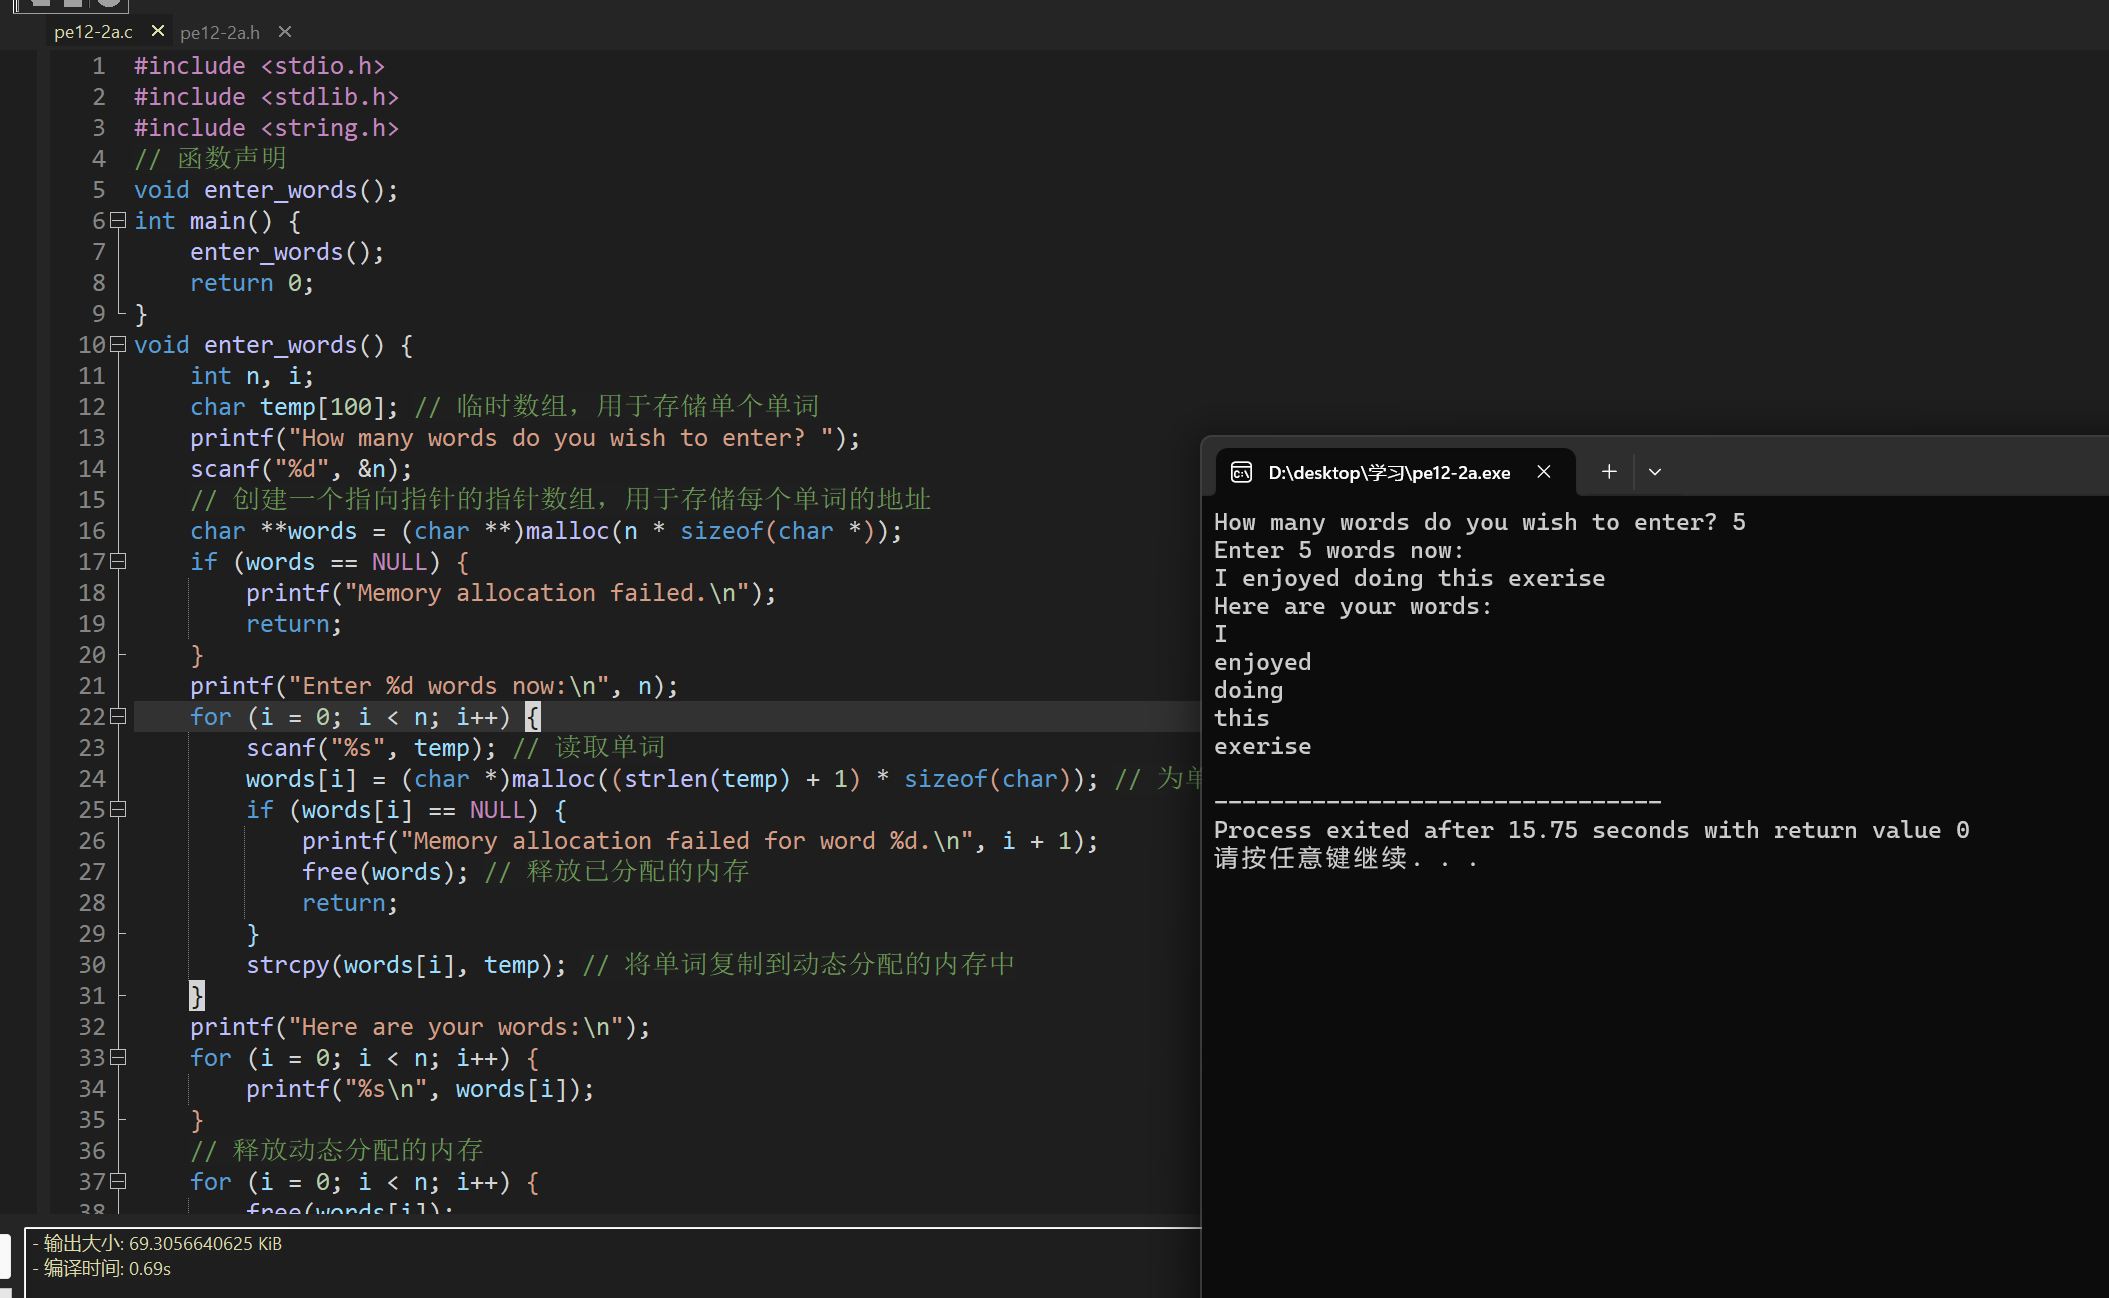Image resolution: width=2109 pixels, height=1298 pixels.
Task: Click the printf("%s\n", words[i]); line
Action: pos(420,1089)
